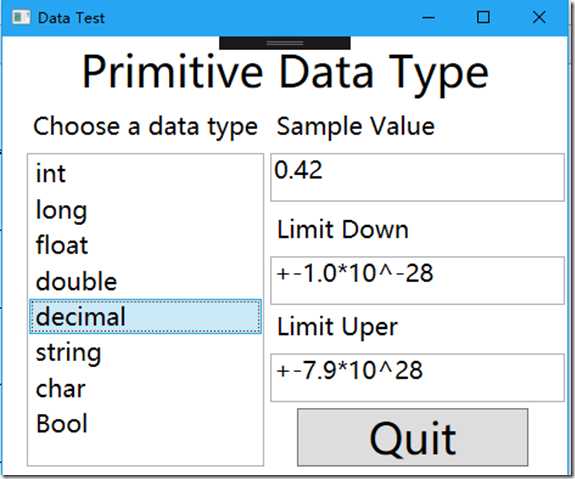Select the char entry
The width and height of the screenshot is (575, 479).
pyautogui.click(x=145, y=388)
